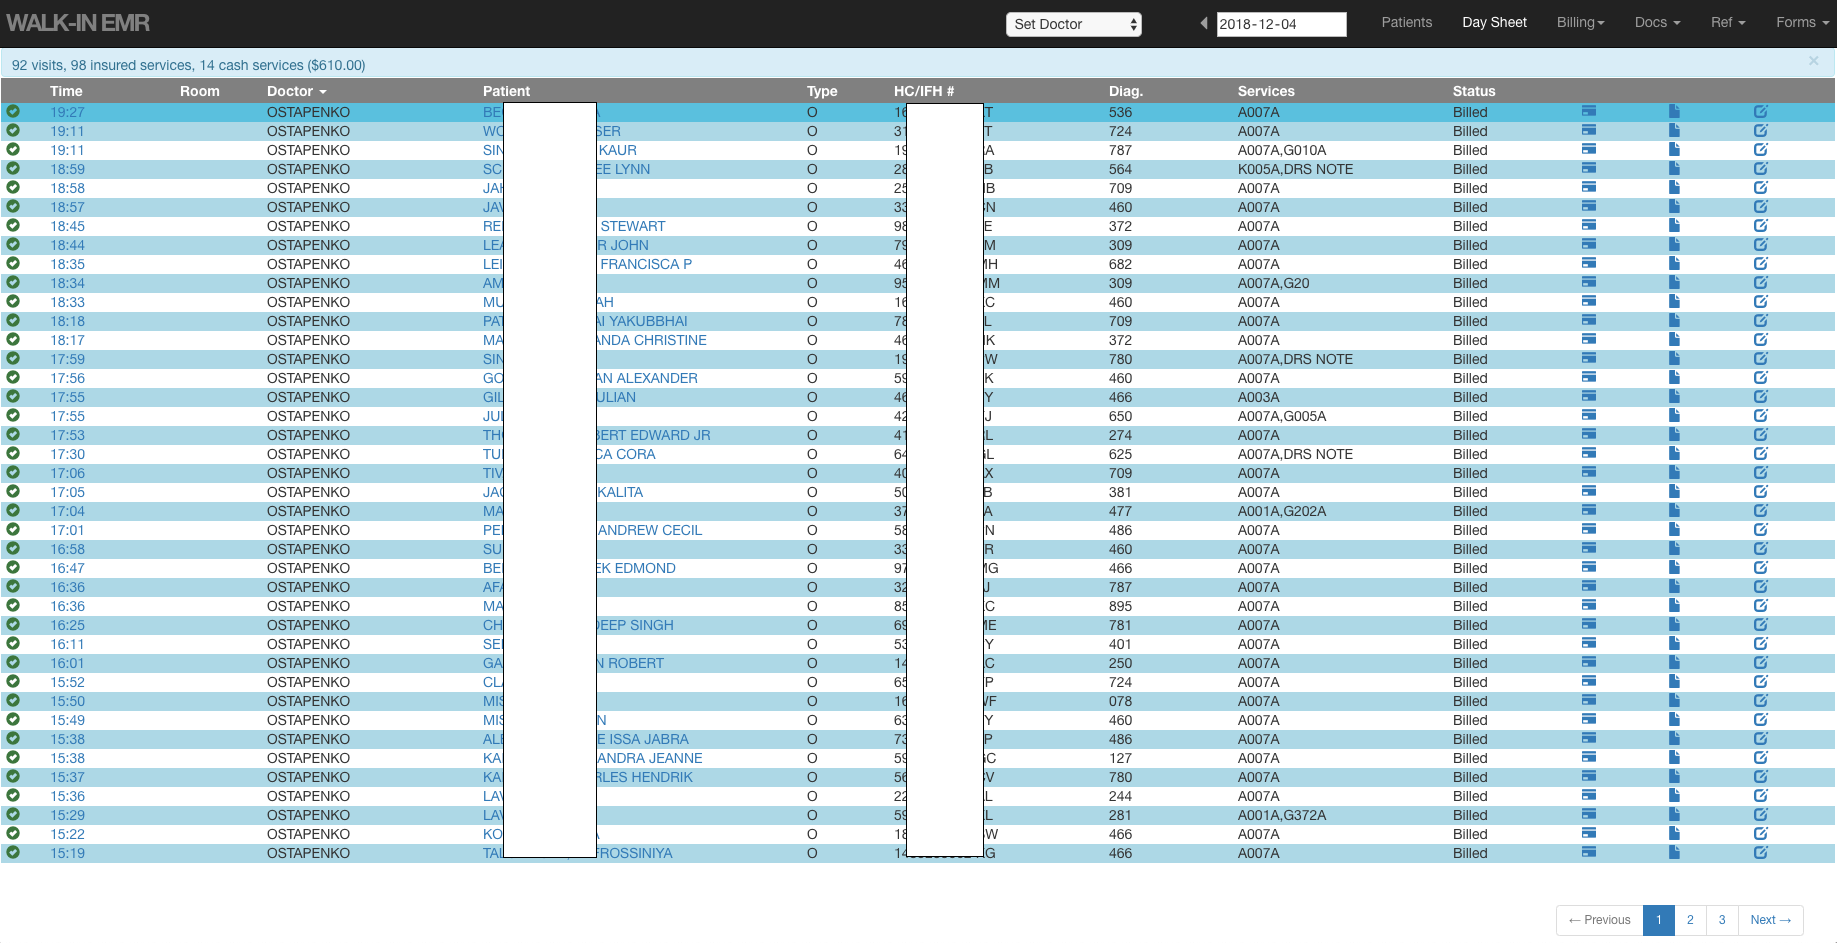Open the Ref menu

[1728, 22]
